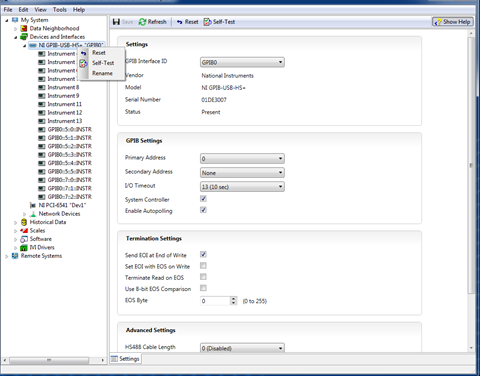Run Self-Test from the toolbar
The width and height of the screenshot is (480, 376).
tap(219, 22)
